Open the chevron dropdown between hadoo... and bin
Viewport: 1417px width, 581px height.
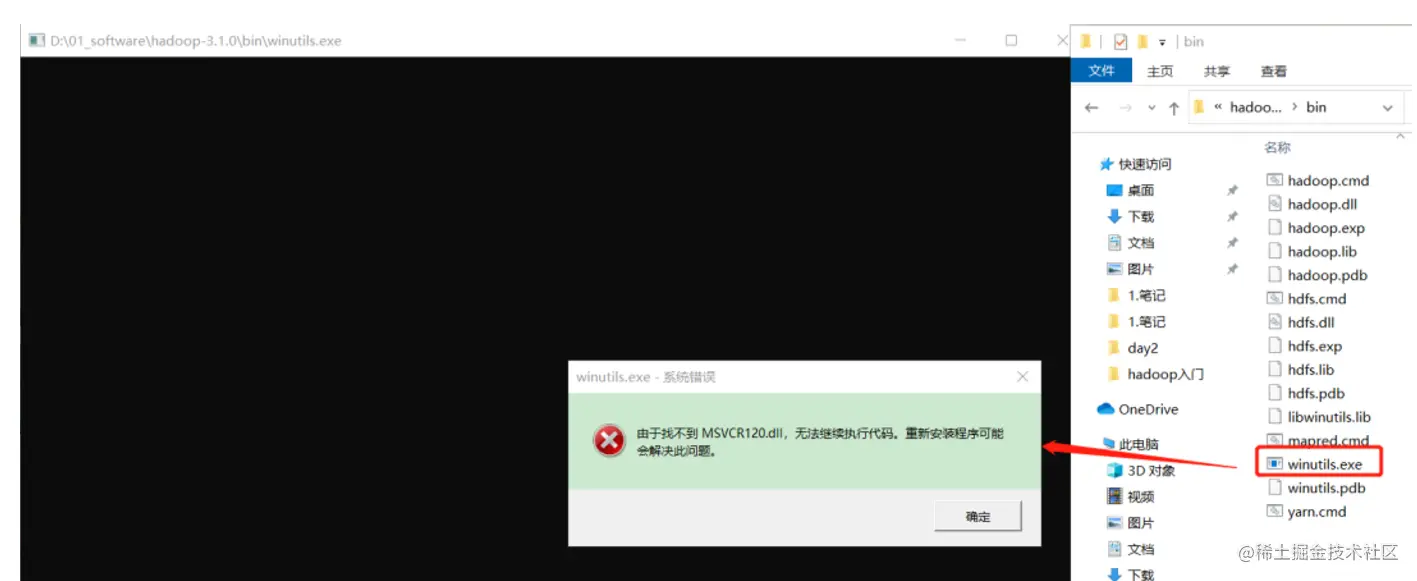[x=1295, y=107]
